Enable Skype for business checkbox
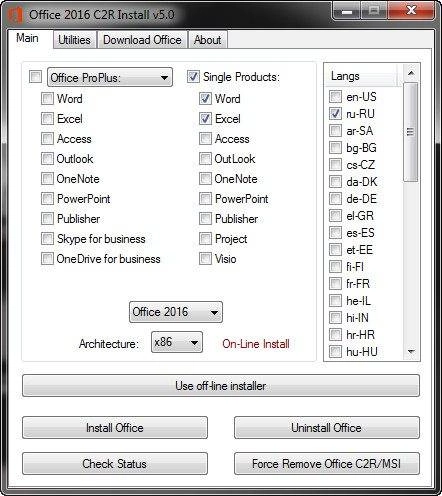442x496 pixels. click(x=47, y=239)
